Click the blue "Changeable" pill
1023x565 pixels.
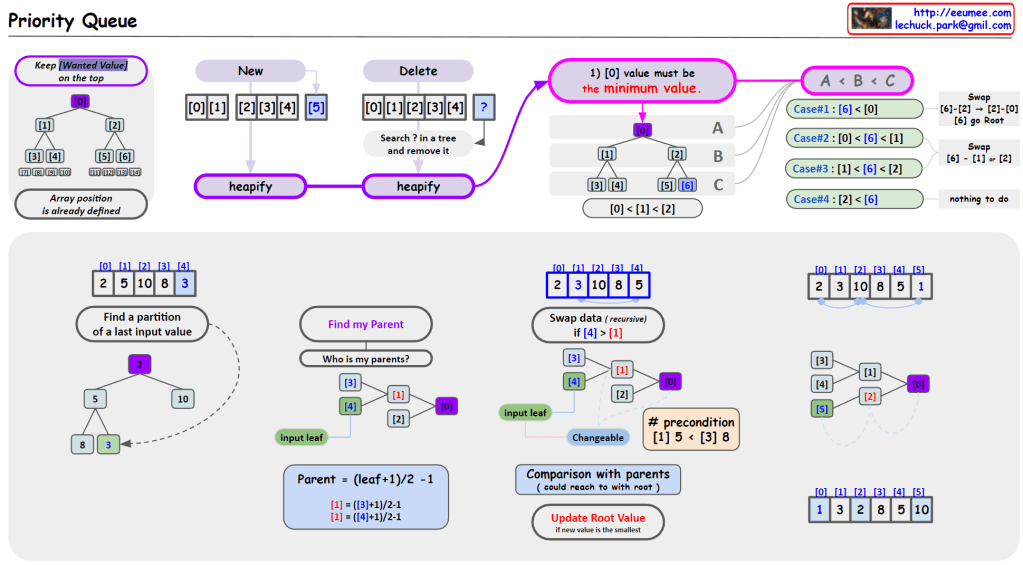click(x=597, y=437)
